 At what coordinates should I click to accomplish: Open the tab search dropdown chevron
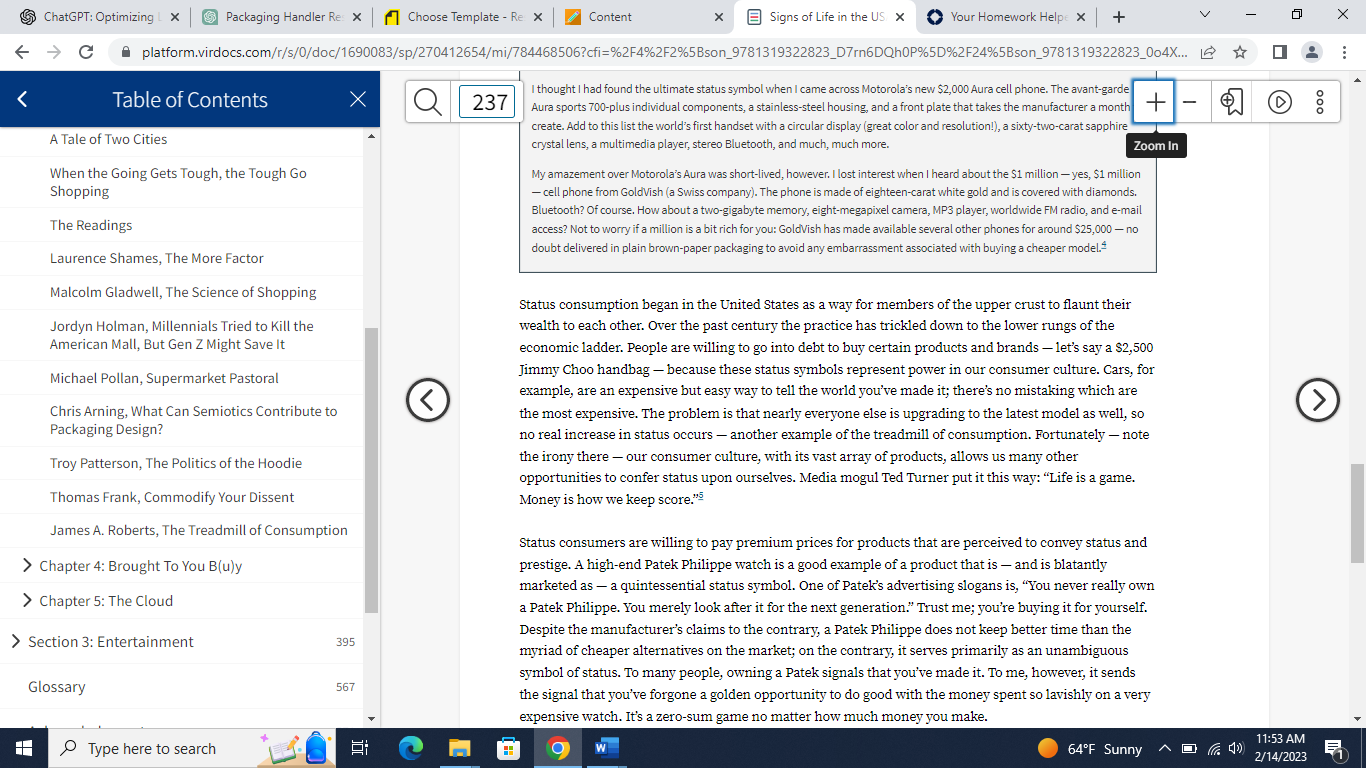click(1203, 16)
